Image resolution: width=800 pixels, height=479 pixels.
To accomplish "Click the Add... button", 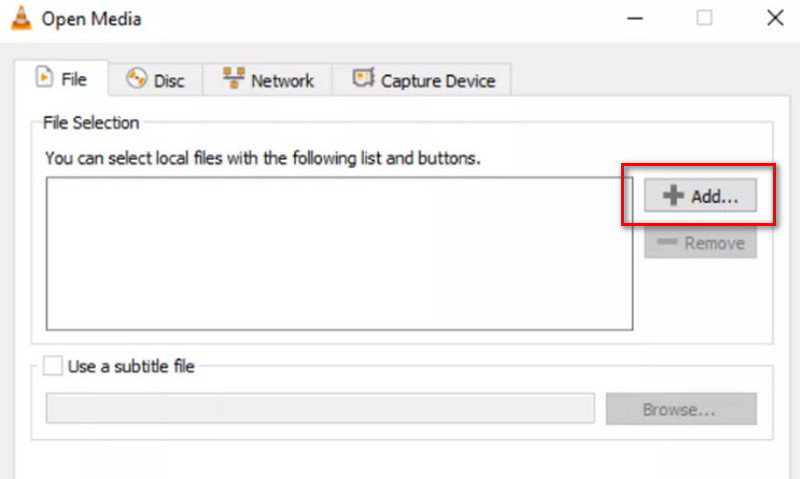I will tap(700, 195).
